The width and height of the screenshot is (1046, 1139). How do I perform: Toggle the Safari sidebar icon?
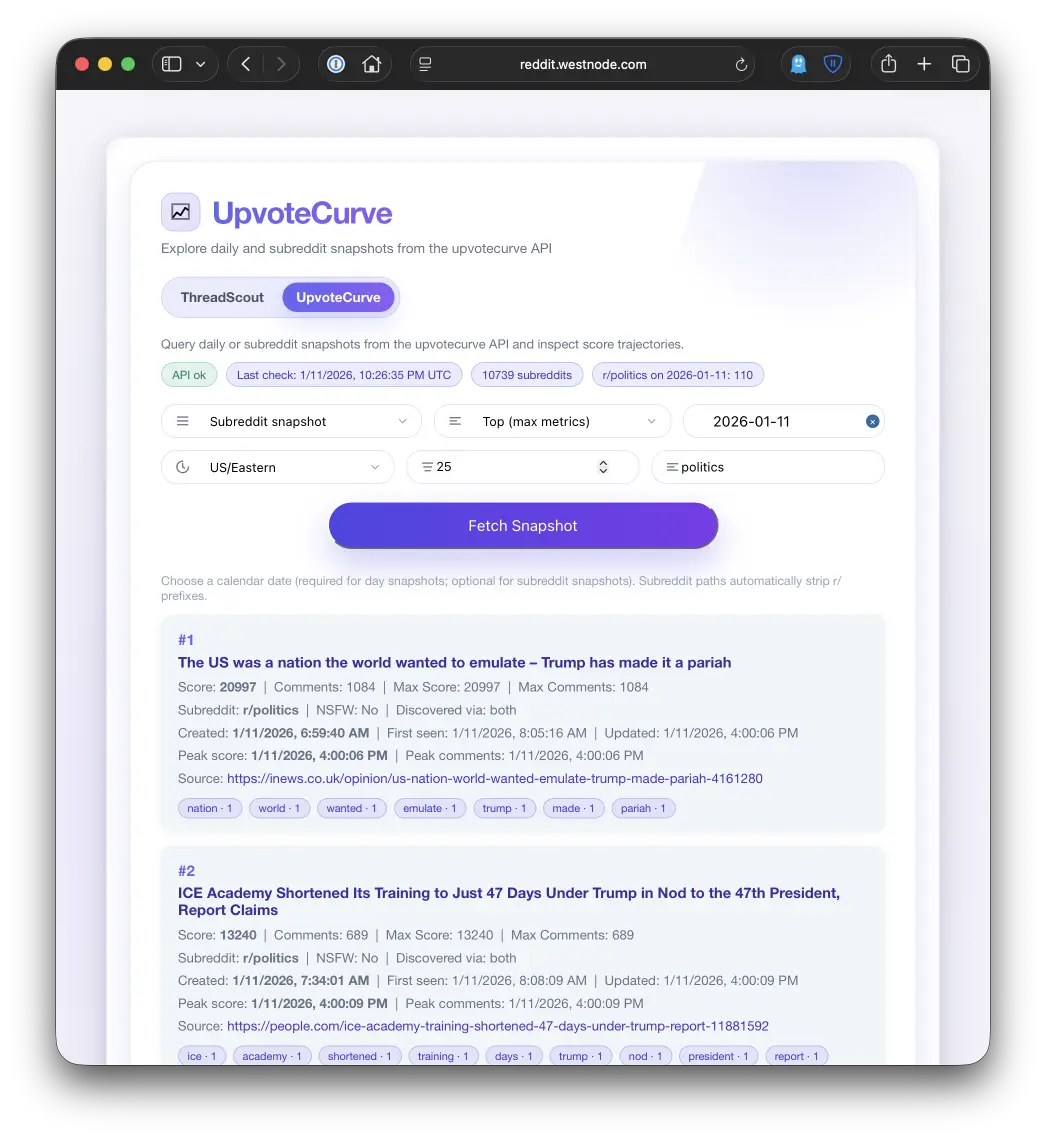tap(171, 64)
